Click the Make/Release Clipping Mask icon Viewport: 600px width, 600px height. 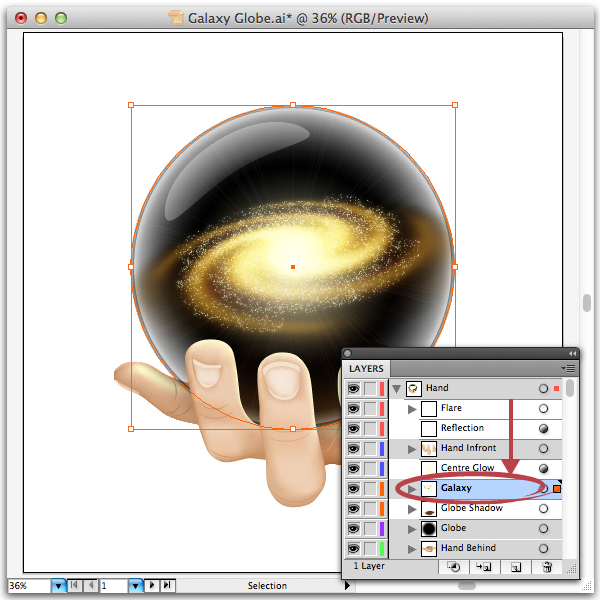[454, 567]
